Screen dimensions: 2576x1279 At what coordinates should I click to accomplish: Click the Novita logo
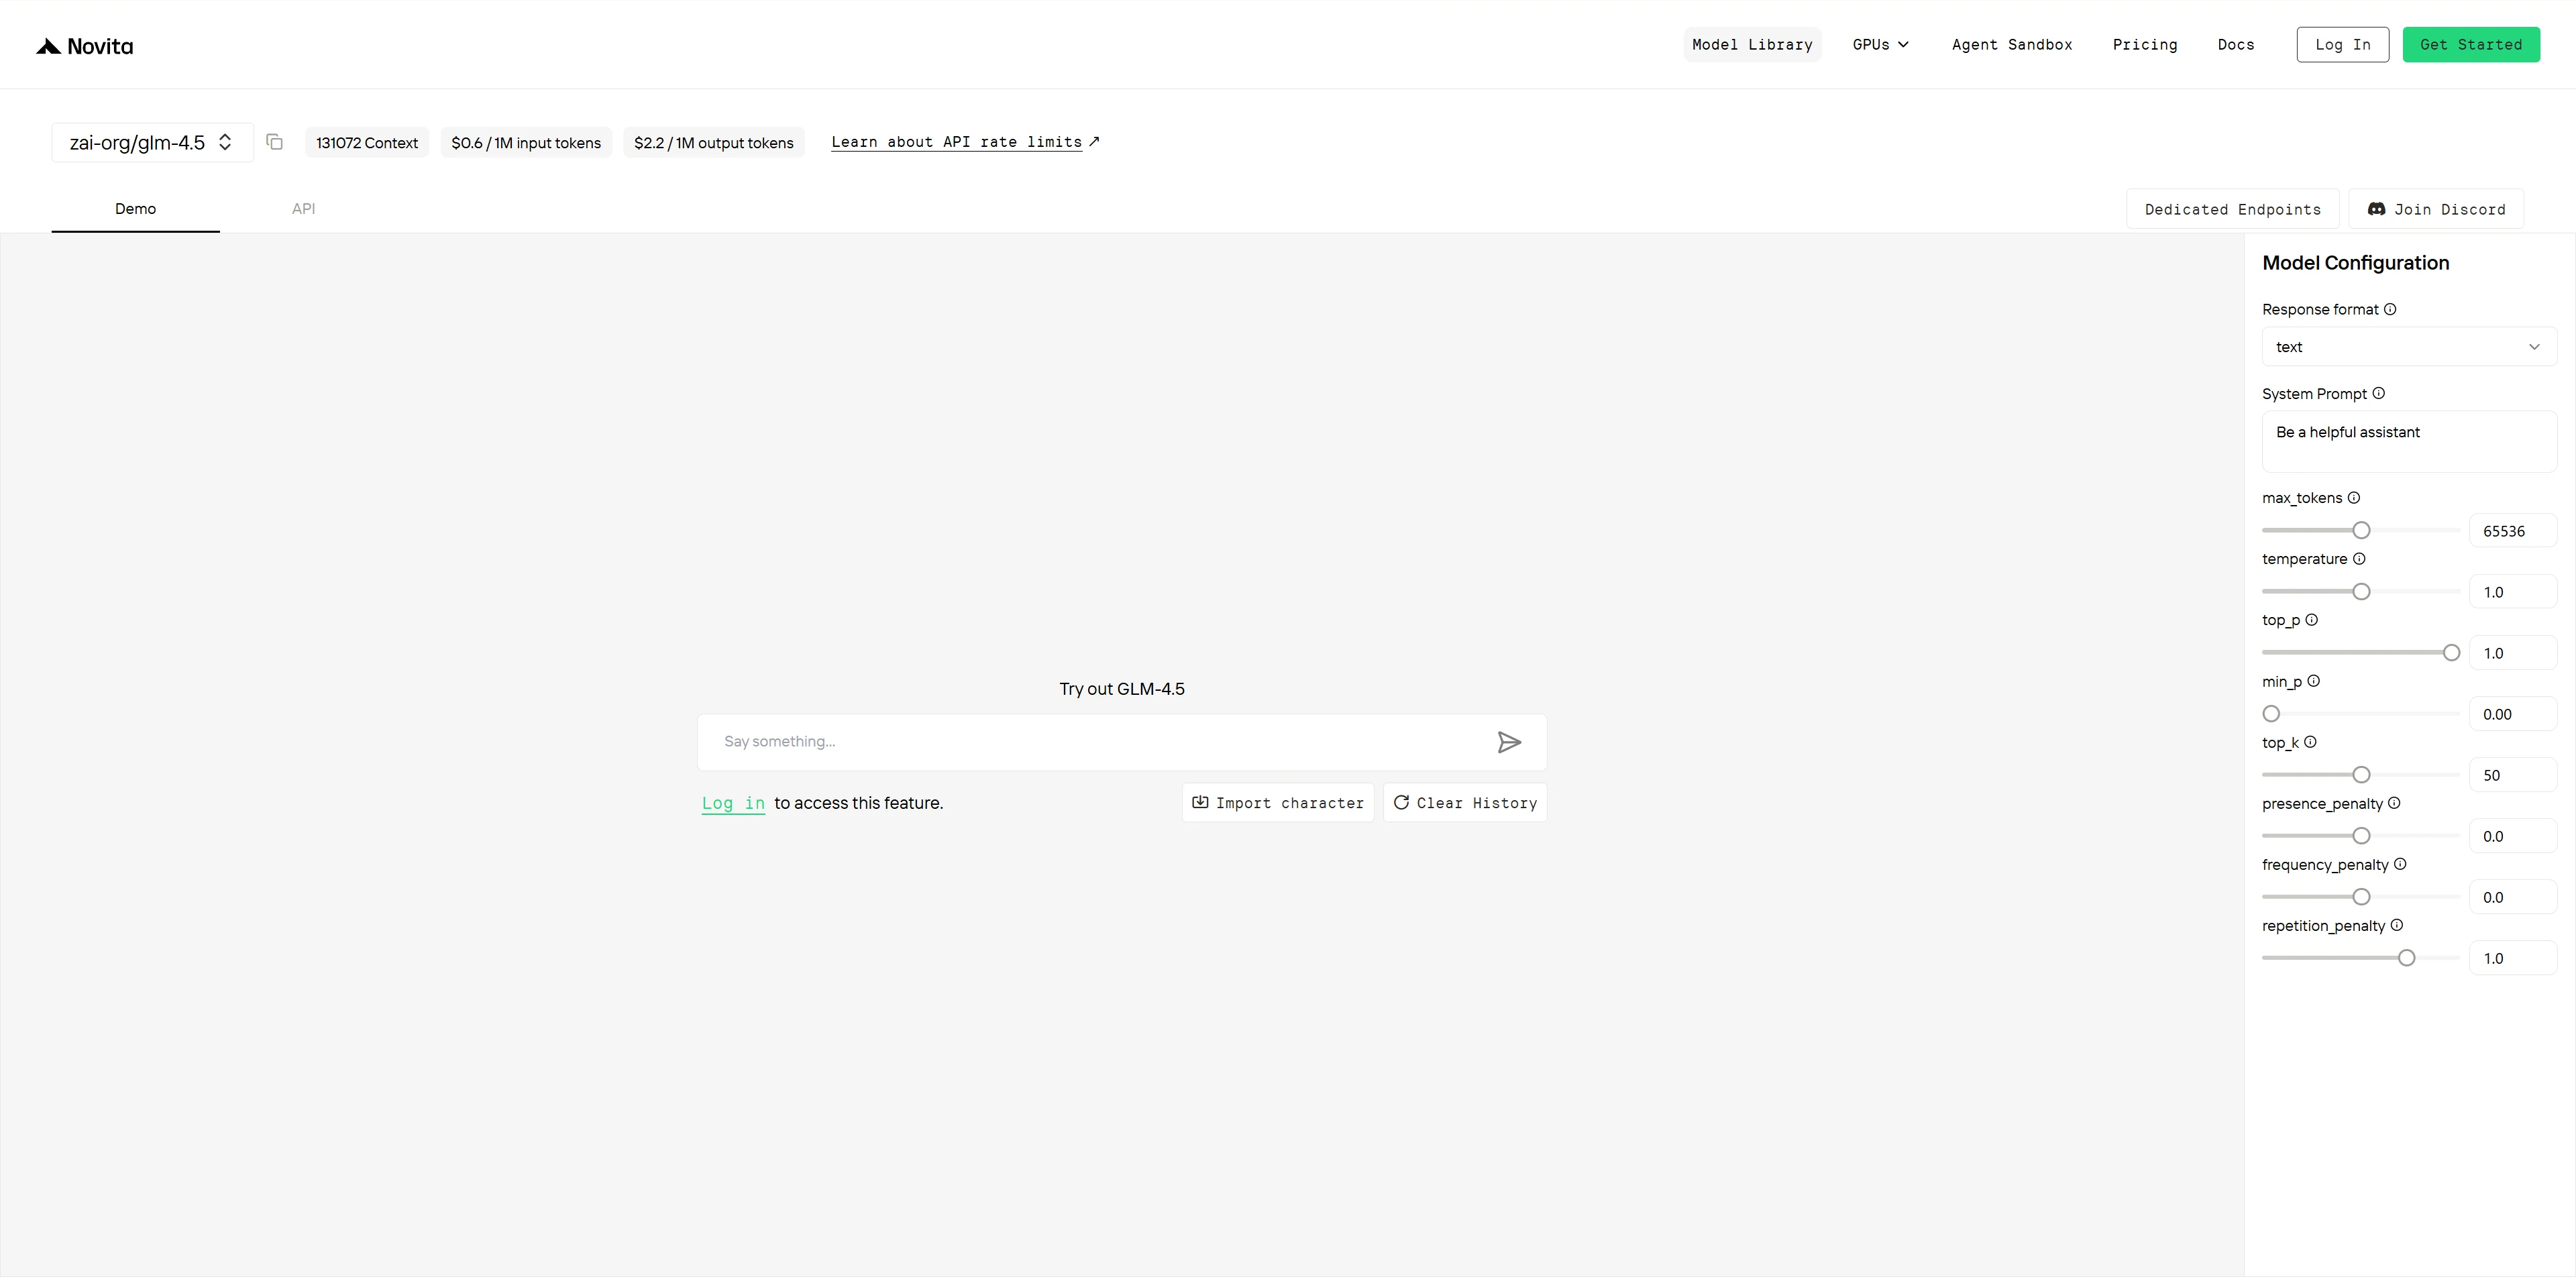click(85, 46)
